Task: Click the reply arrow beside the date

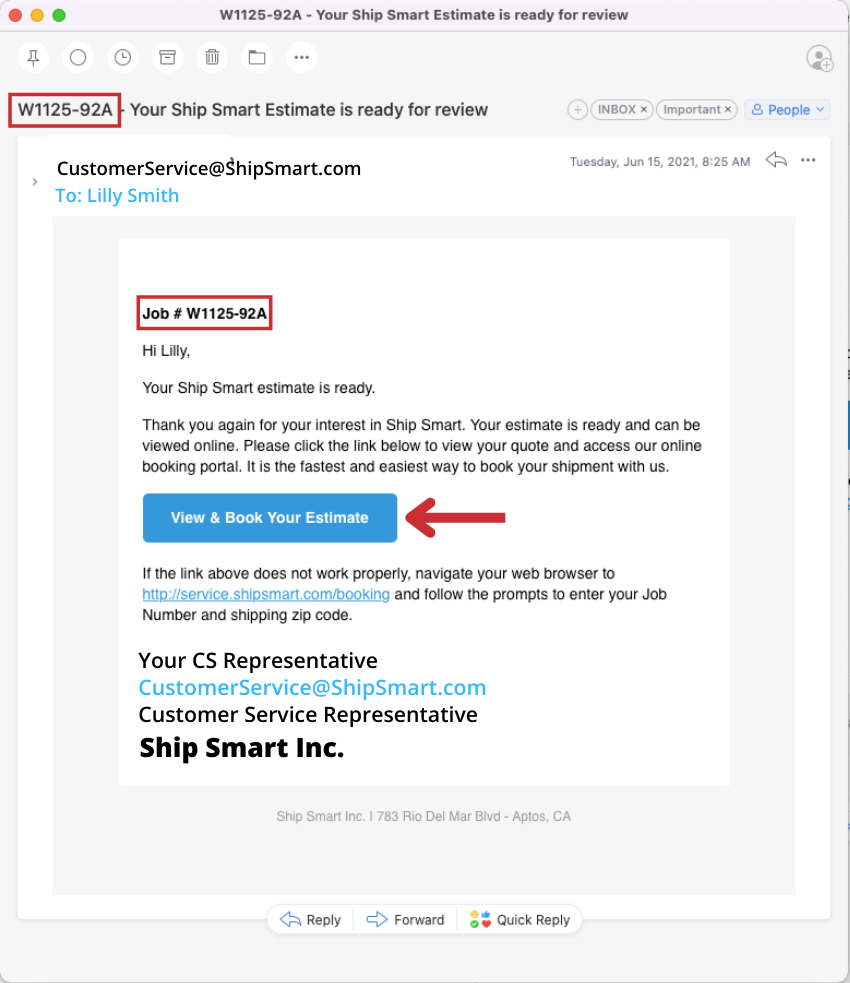Action: coord(776,160)
